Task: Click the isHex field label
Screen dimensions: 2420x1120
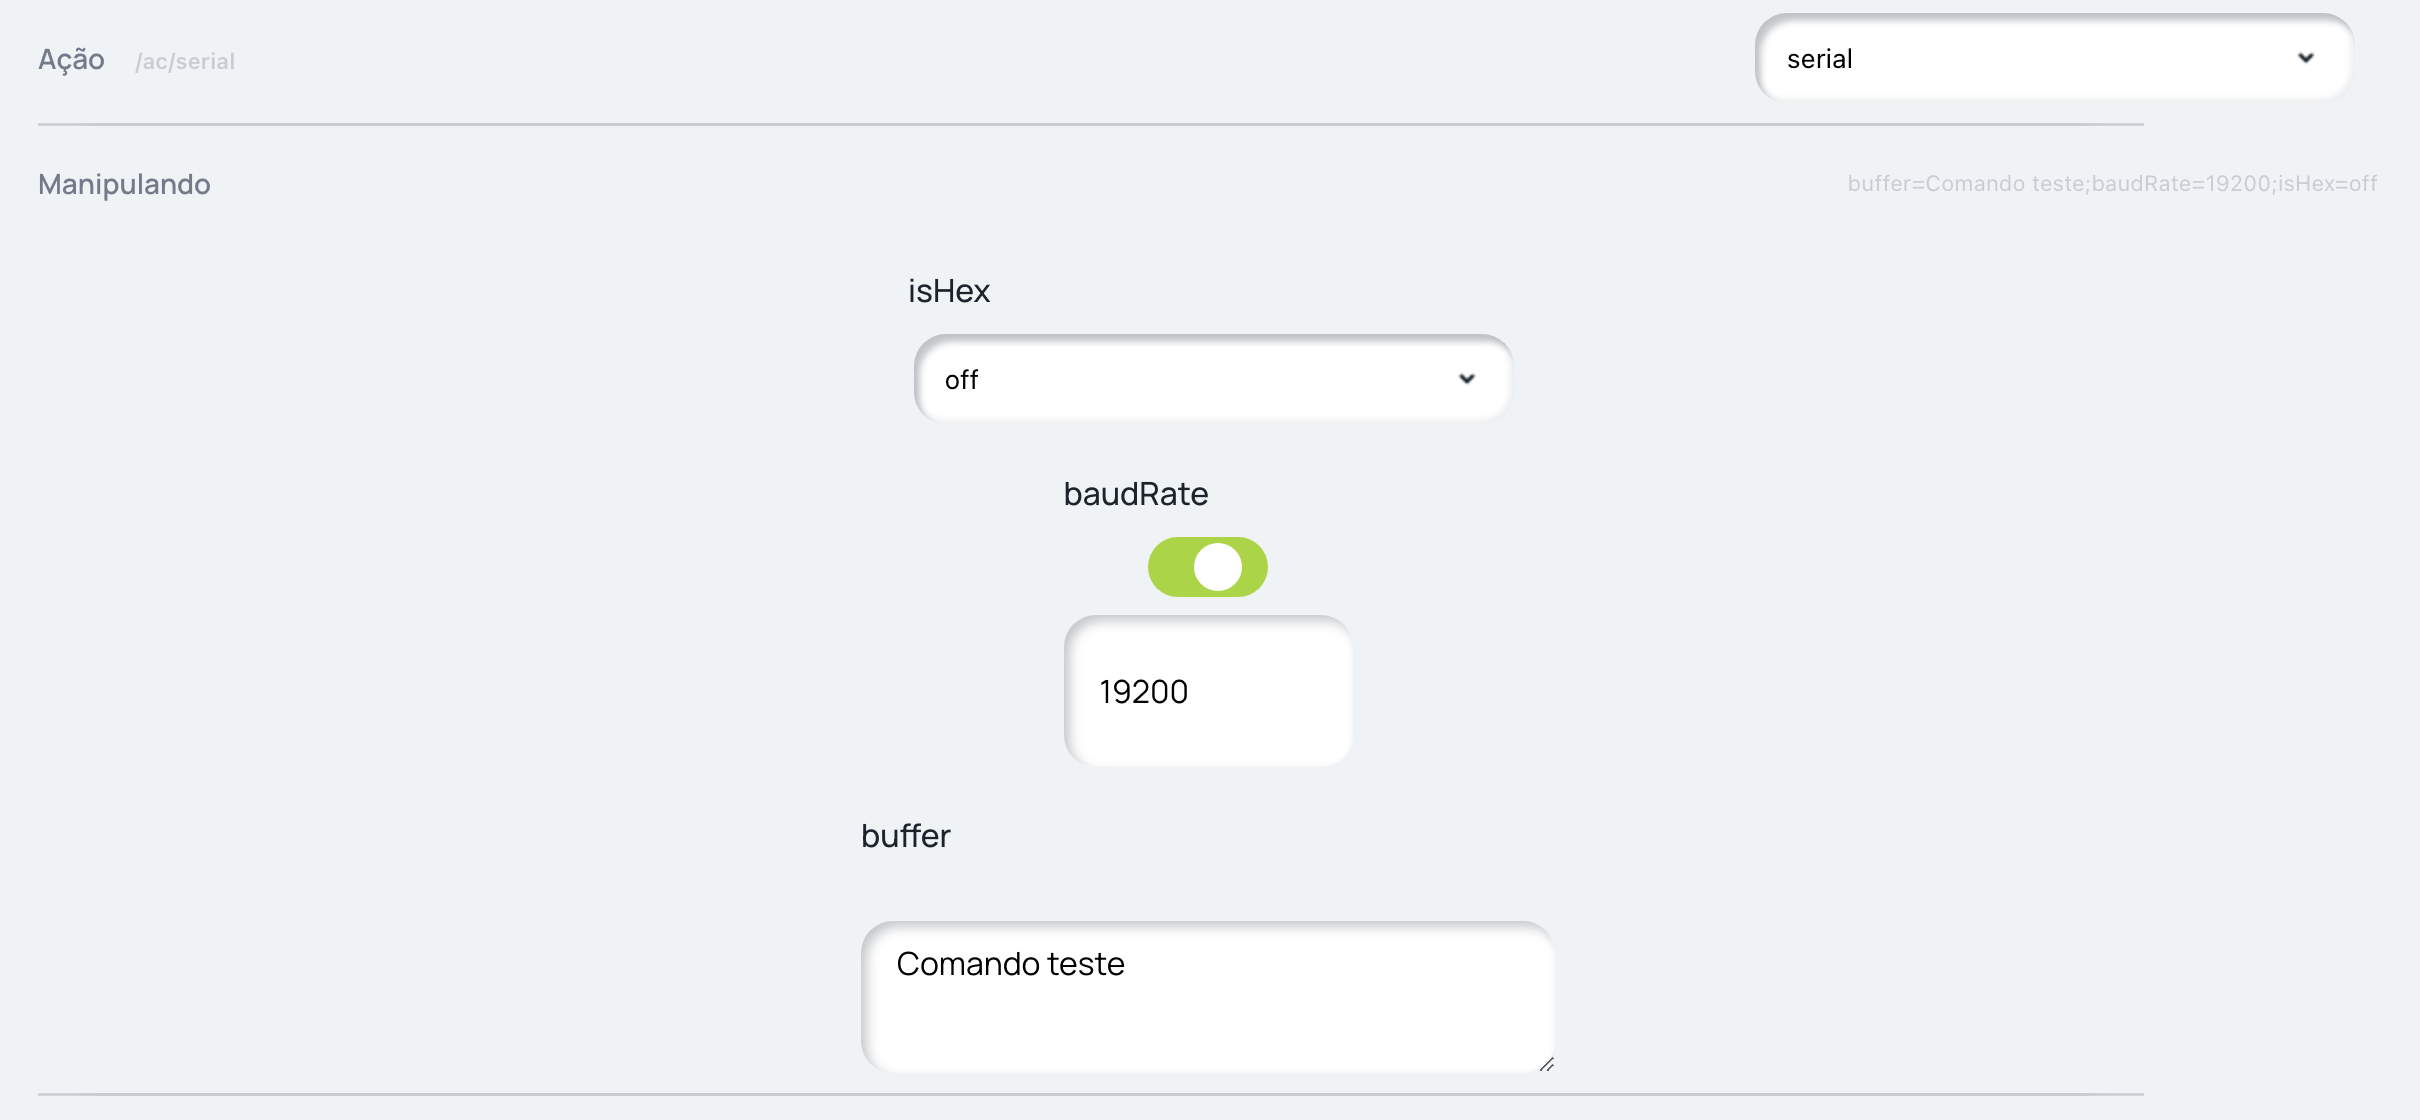Action: 948,291
